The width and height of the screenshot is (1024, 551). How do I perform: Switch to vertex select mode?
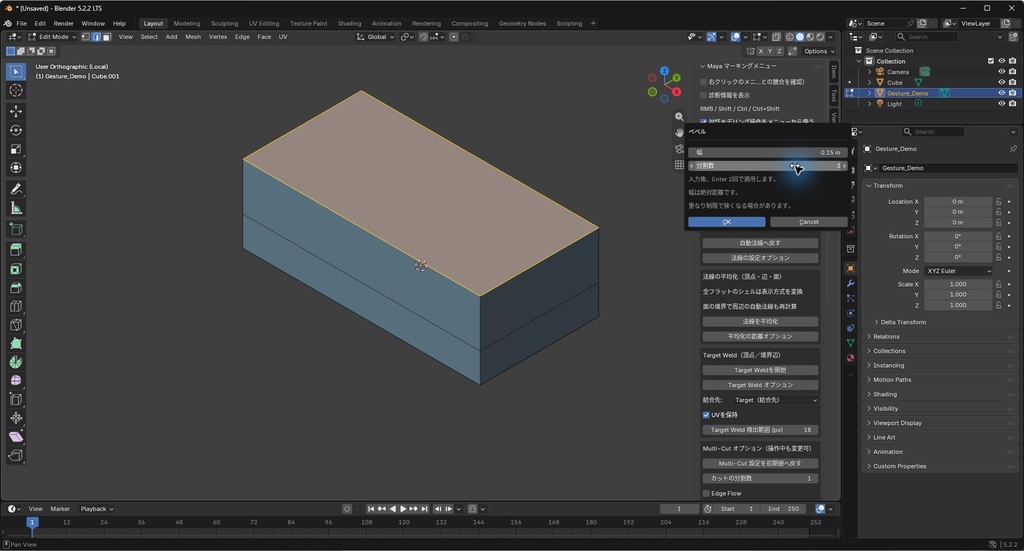tap(86, 37)
